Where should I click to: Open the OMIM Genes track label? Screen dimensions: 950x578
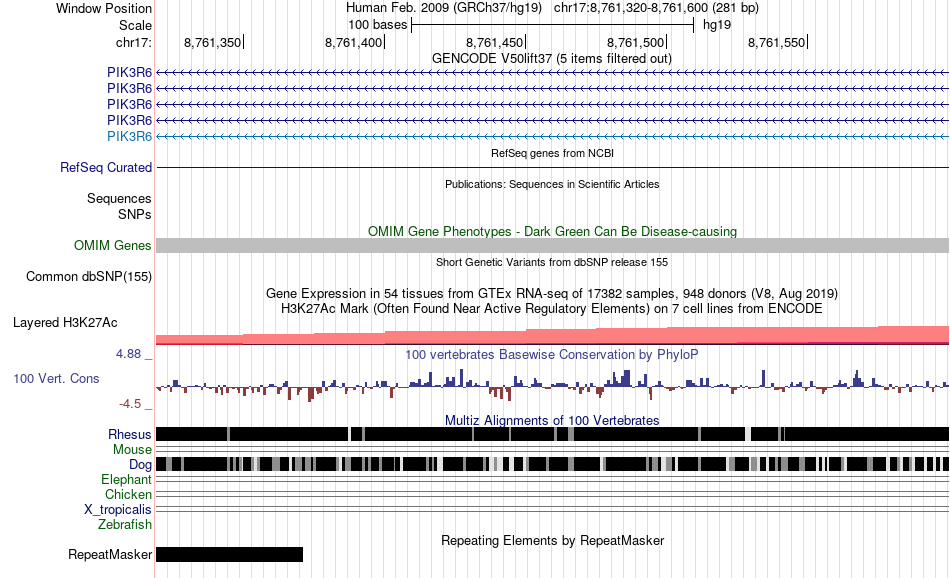coord(113,245)
